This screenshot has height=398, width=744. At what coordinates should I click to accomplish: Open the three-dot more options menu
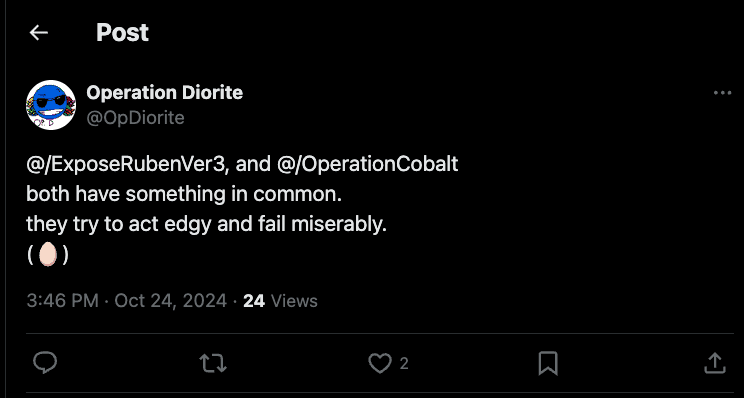pos(722,93)
